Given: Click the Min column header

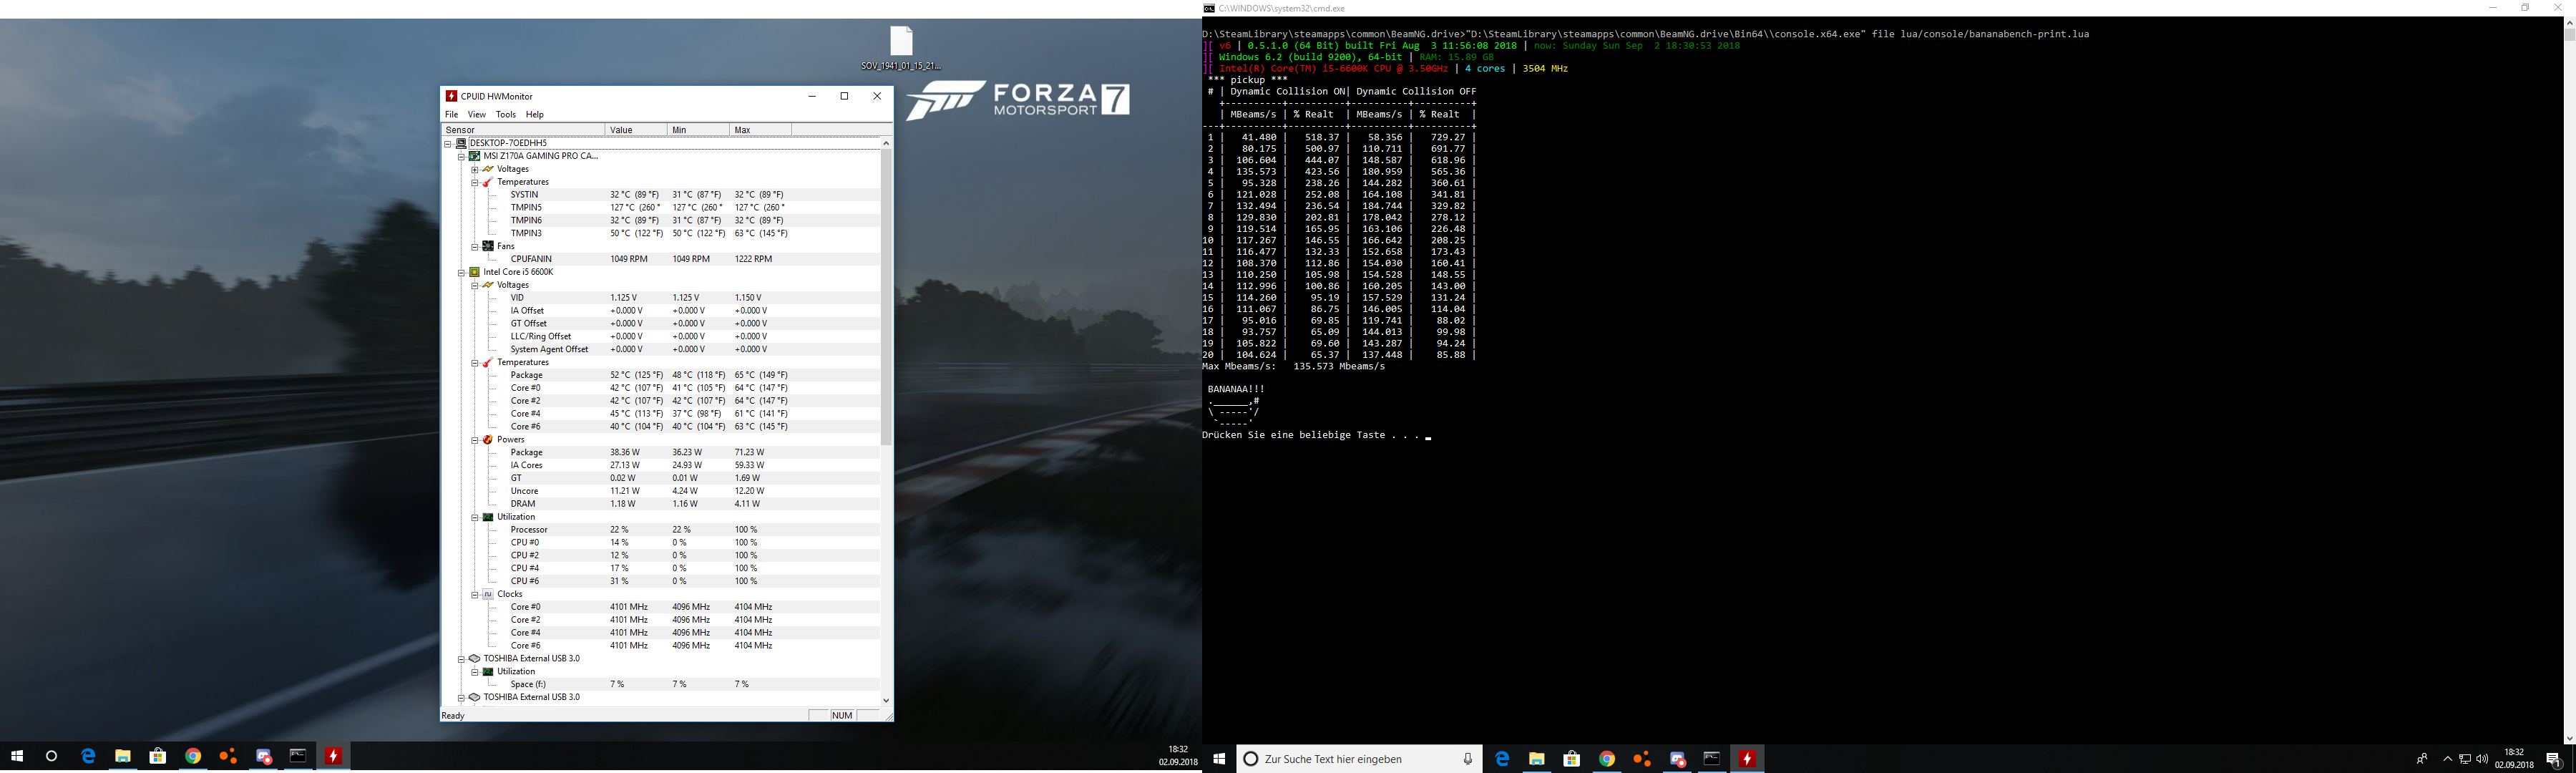Looking at the screenshot, I should click(x=698, y=130).
